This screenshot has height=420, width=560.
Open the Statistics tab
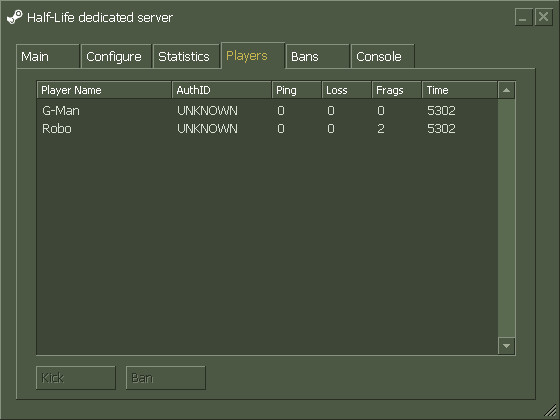pyautogui.click(x=186, y=56)
